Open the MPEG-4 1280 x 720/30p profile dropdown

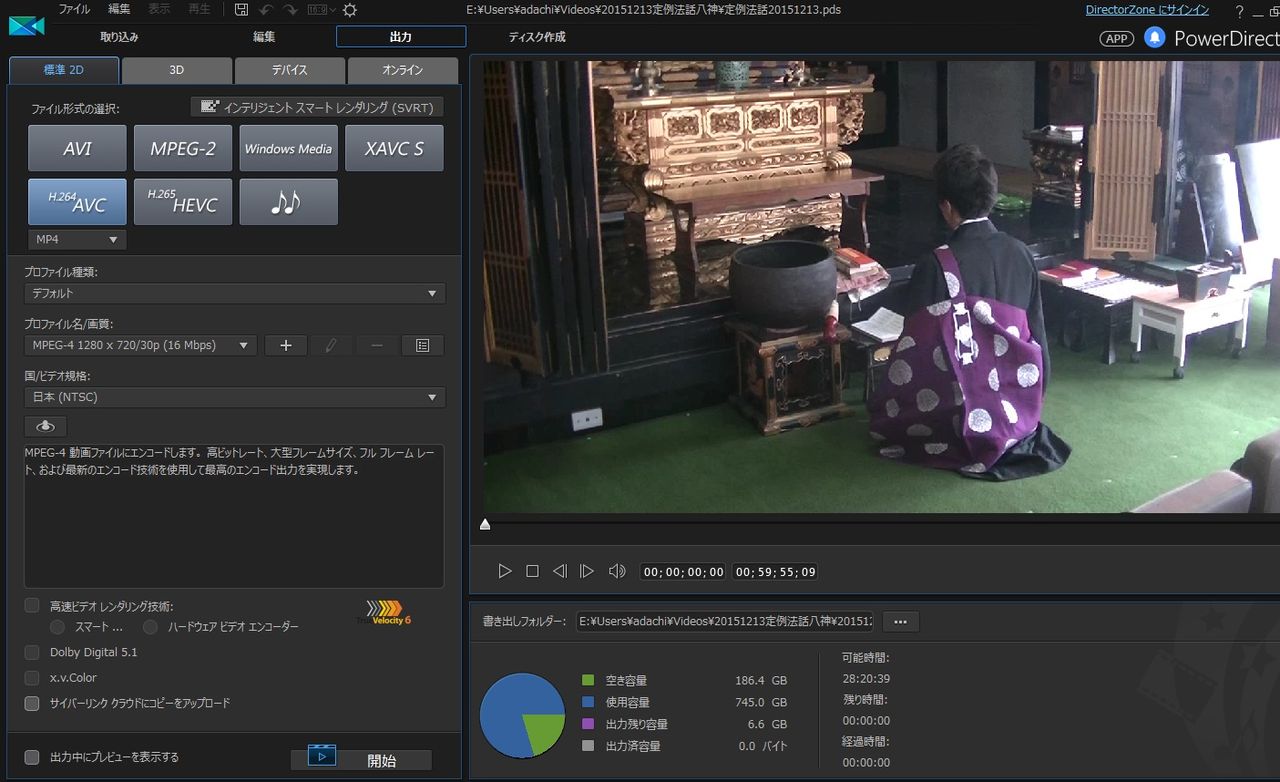pos(141,345)
